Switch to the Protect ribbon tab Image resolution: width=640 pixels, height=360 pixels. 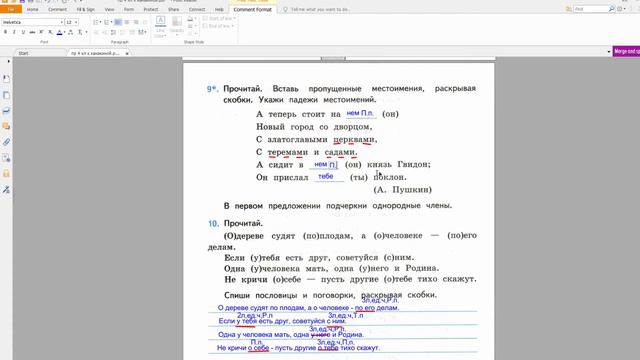tap(151, 9)
